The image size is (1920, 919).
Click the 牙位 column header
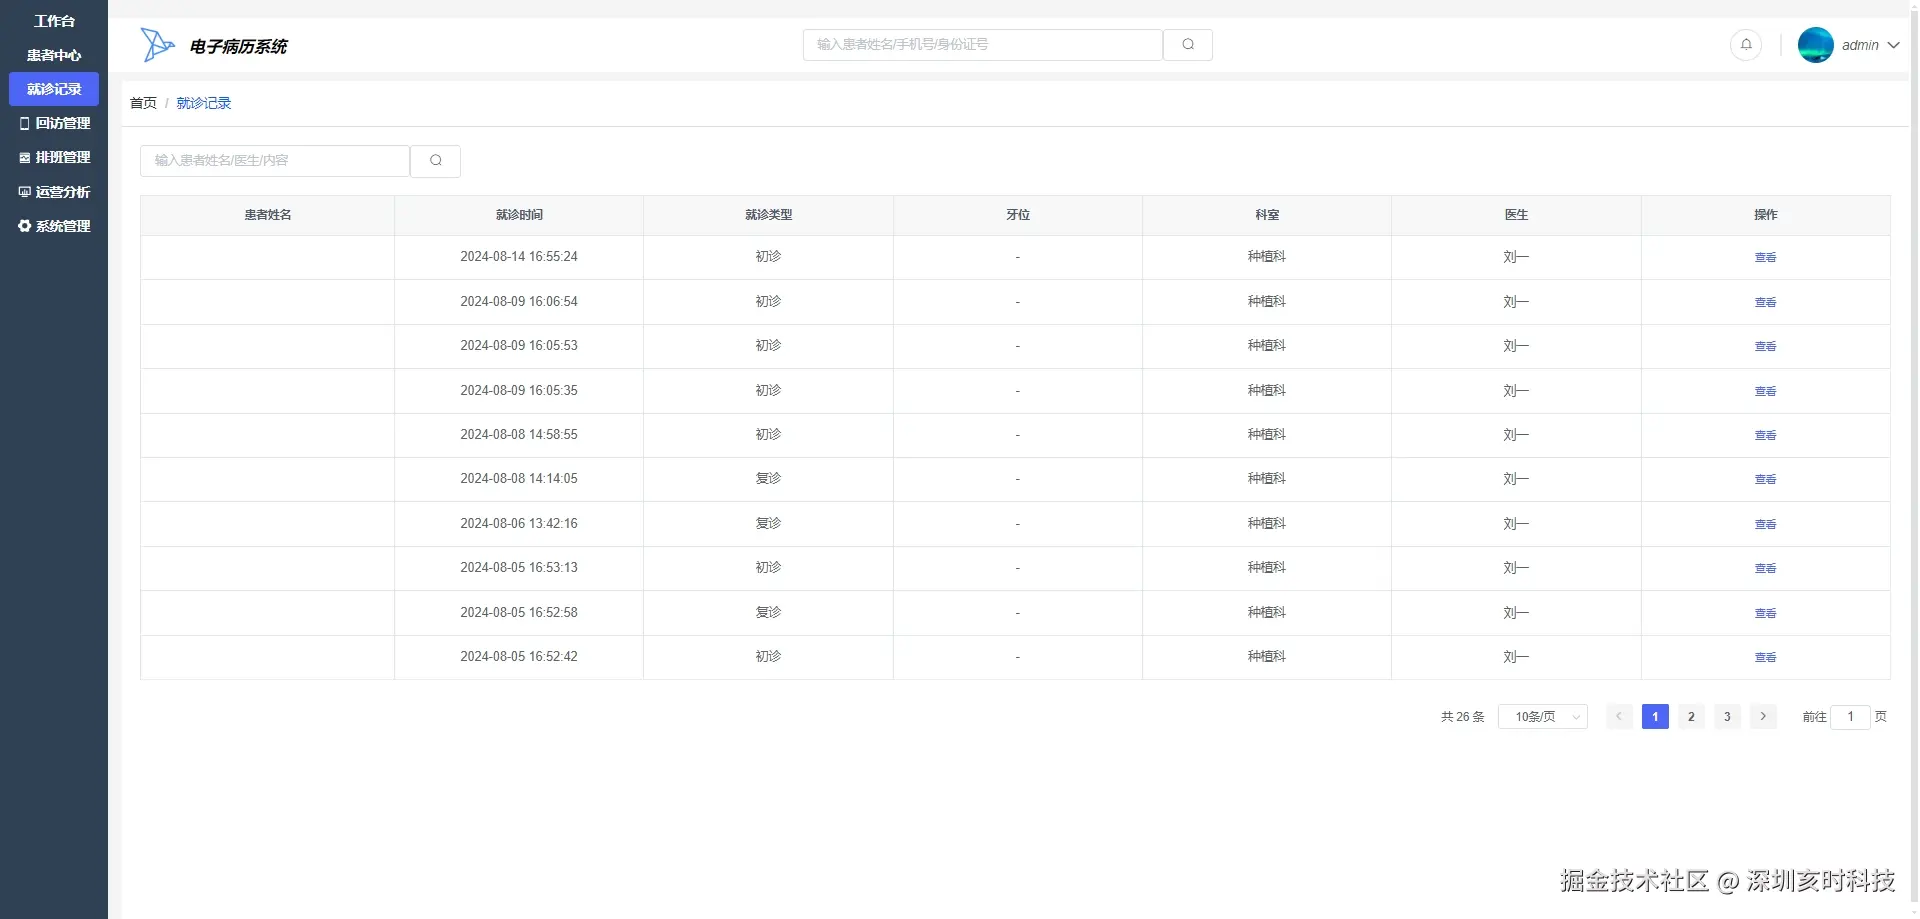pyautogui.click(x=1018, y=215)
